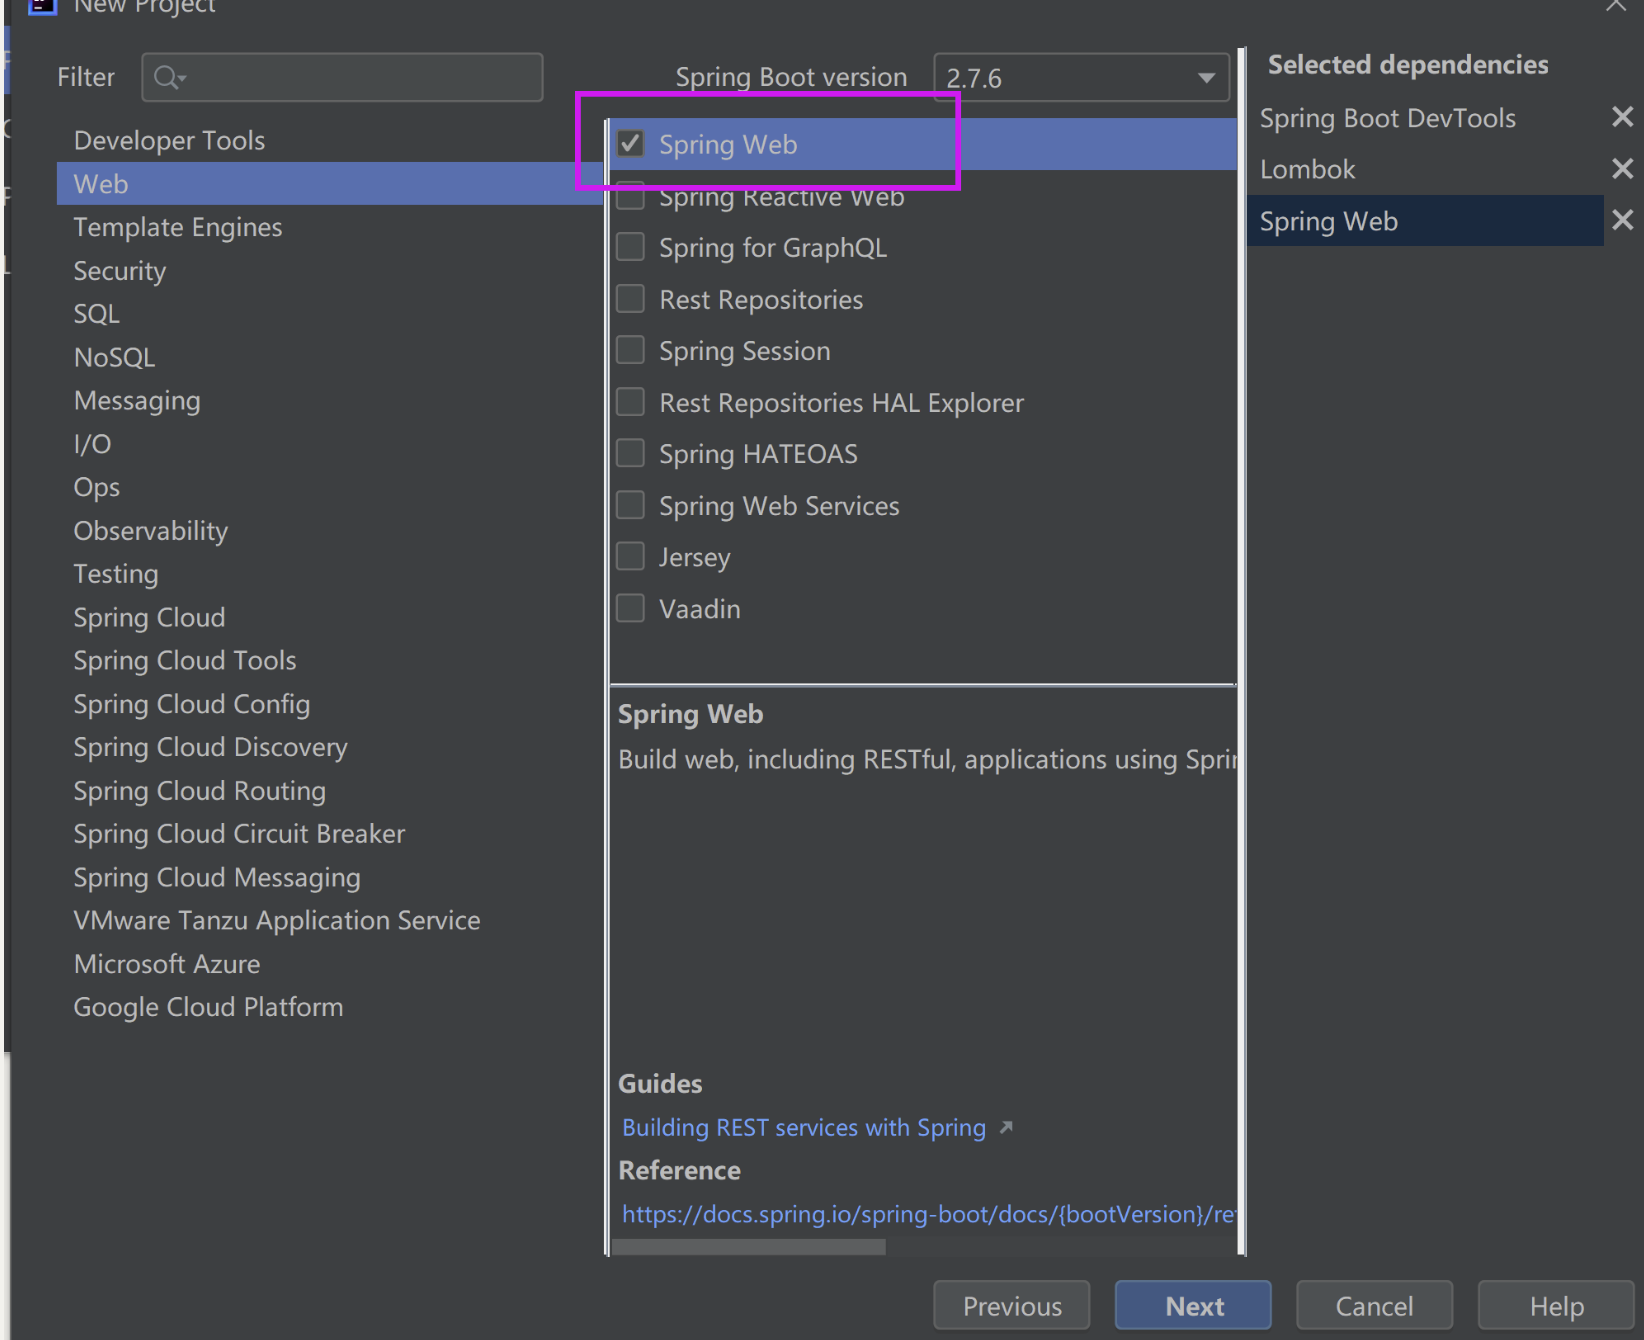Select Spring Web in selected dependencies list

click(x=1425, y=221)
